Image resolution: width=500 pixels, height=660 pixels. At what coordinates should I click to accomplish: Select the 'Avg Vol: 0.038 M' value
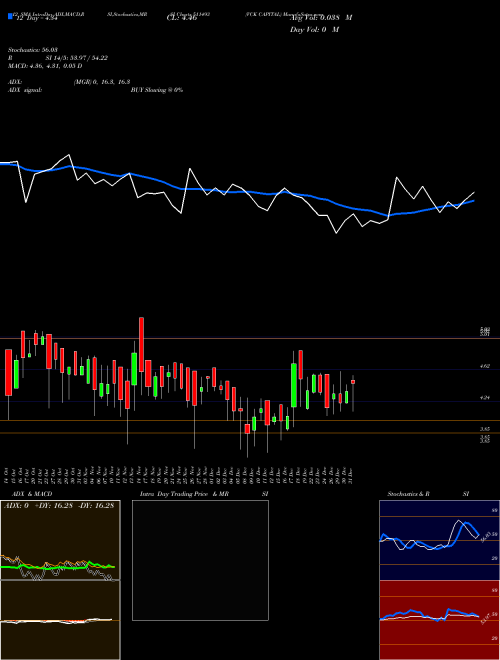pos(321,18)
